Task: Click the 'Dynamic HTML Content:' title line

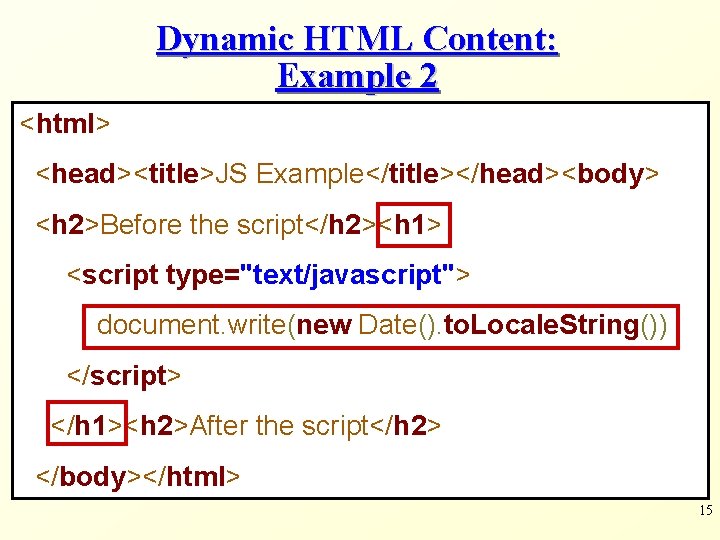Action: 357,40
